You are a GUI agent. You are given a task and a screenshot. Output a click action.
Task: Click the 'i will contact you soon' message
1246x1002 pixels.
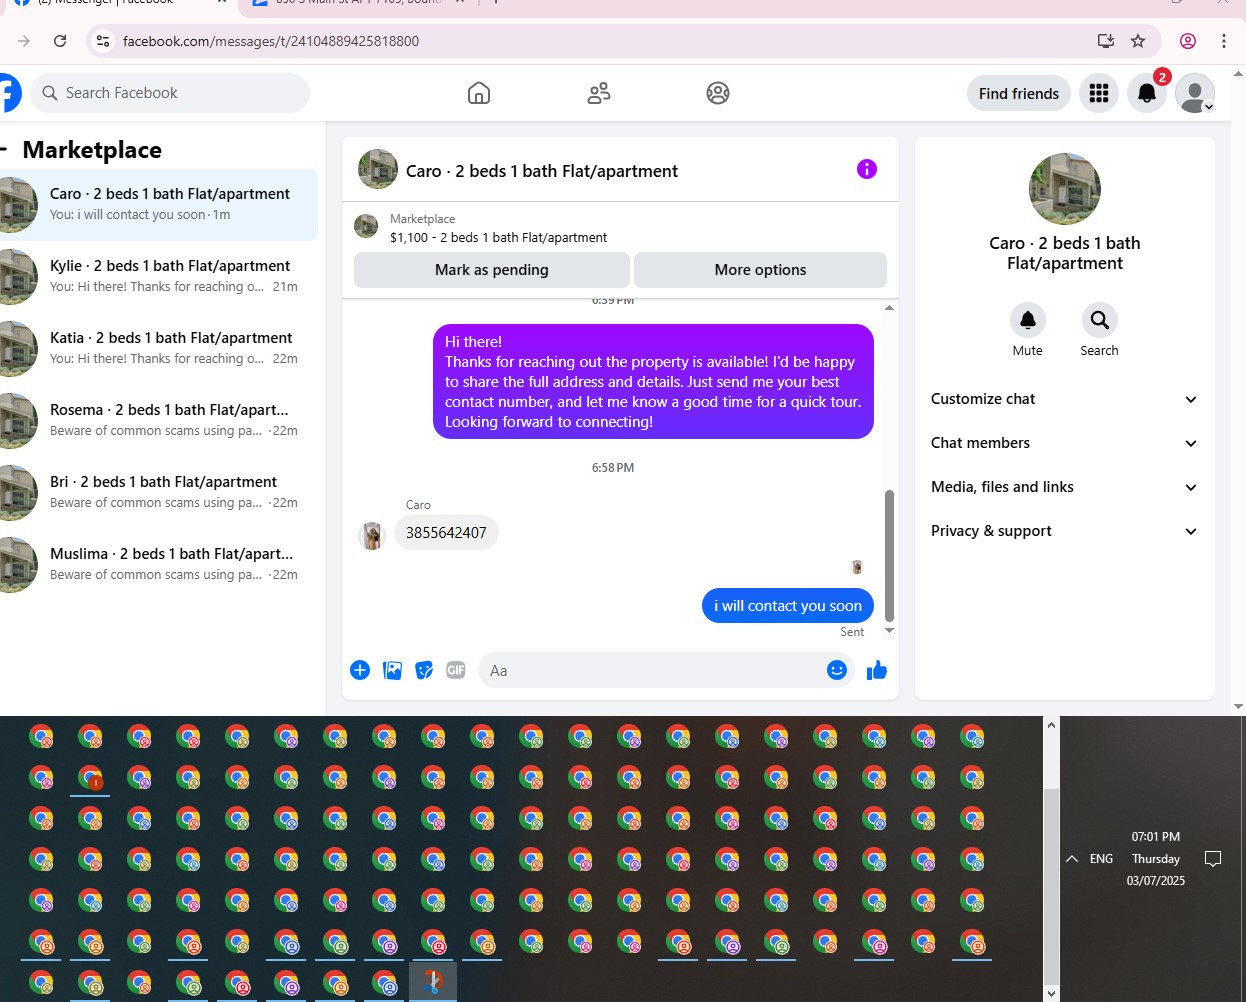(788, 606)
